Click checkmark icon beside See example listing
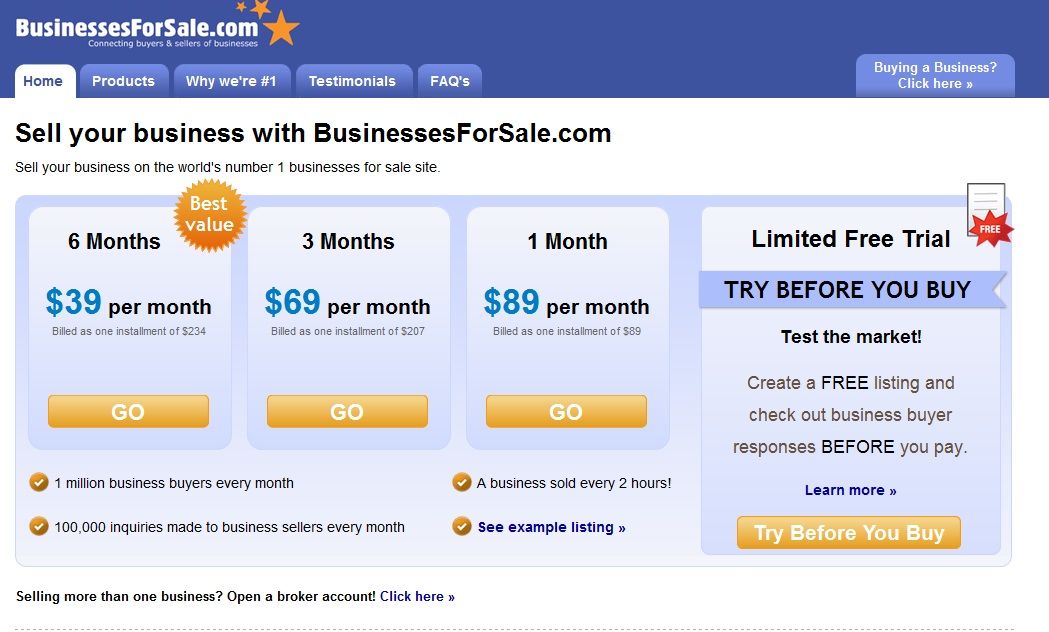 tap(462, 526)
